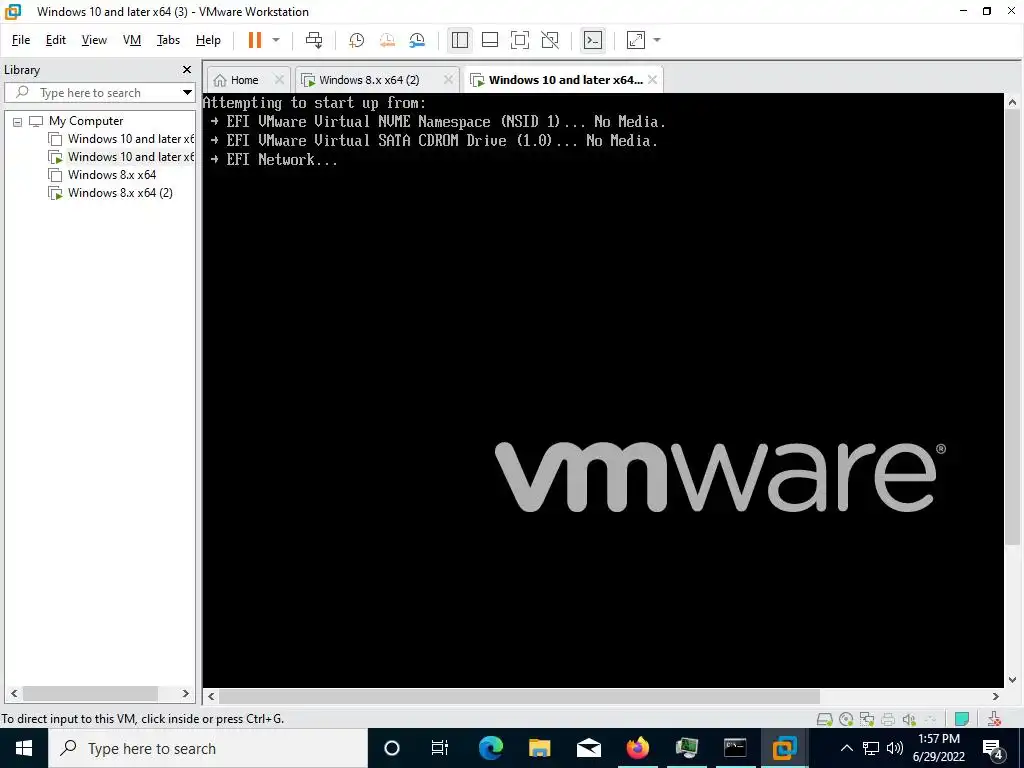Open the Tabs menu

168,40
